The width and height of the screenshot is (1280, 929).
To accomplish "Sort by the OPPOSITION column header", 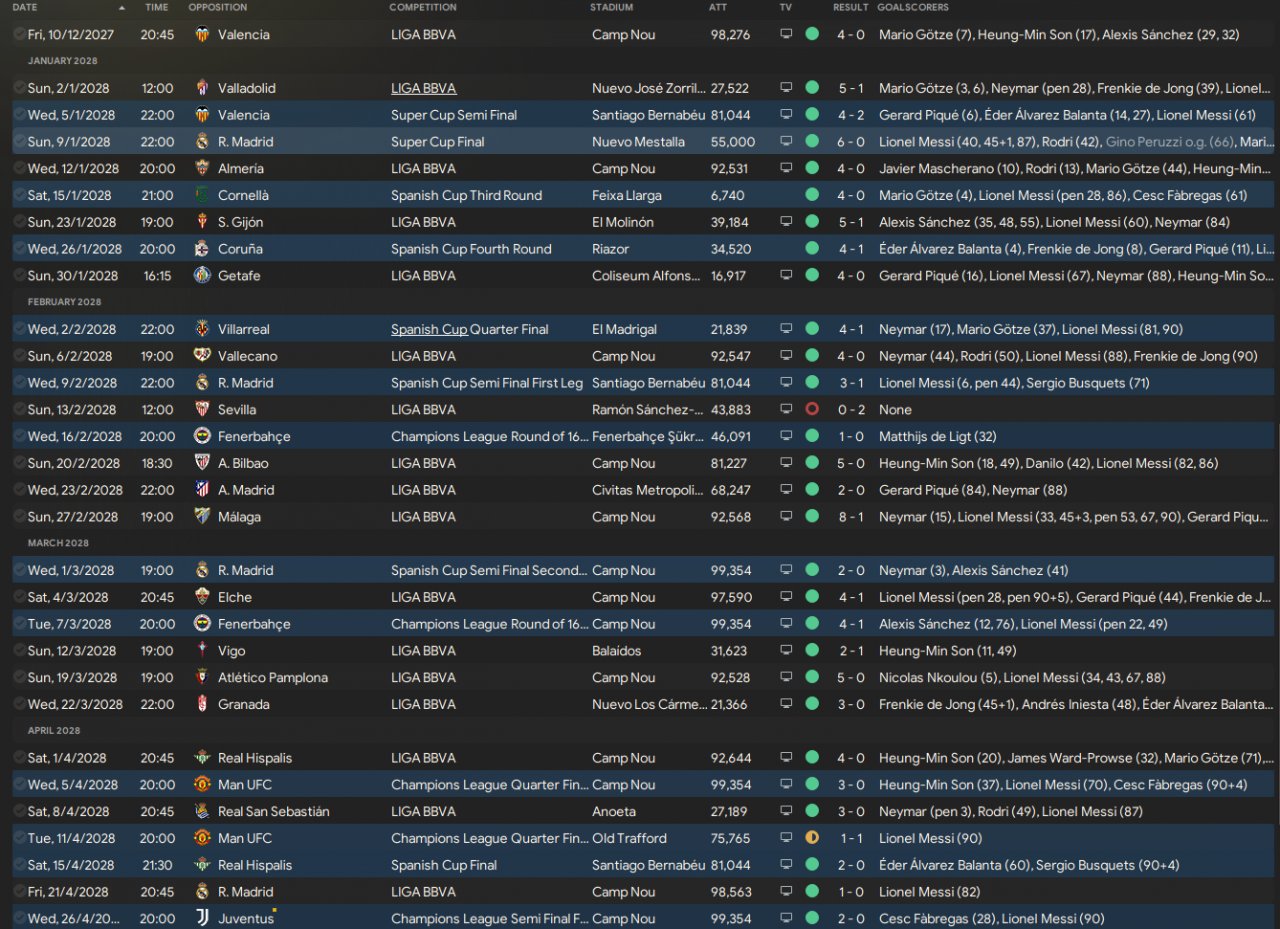I will 218,7.
